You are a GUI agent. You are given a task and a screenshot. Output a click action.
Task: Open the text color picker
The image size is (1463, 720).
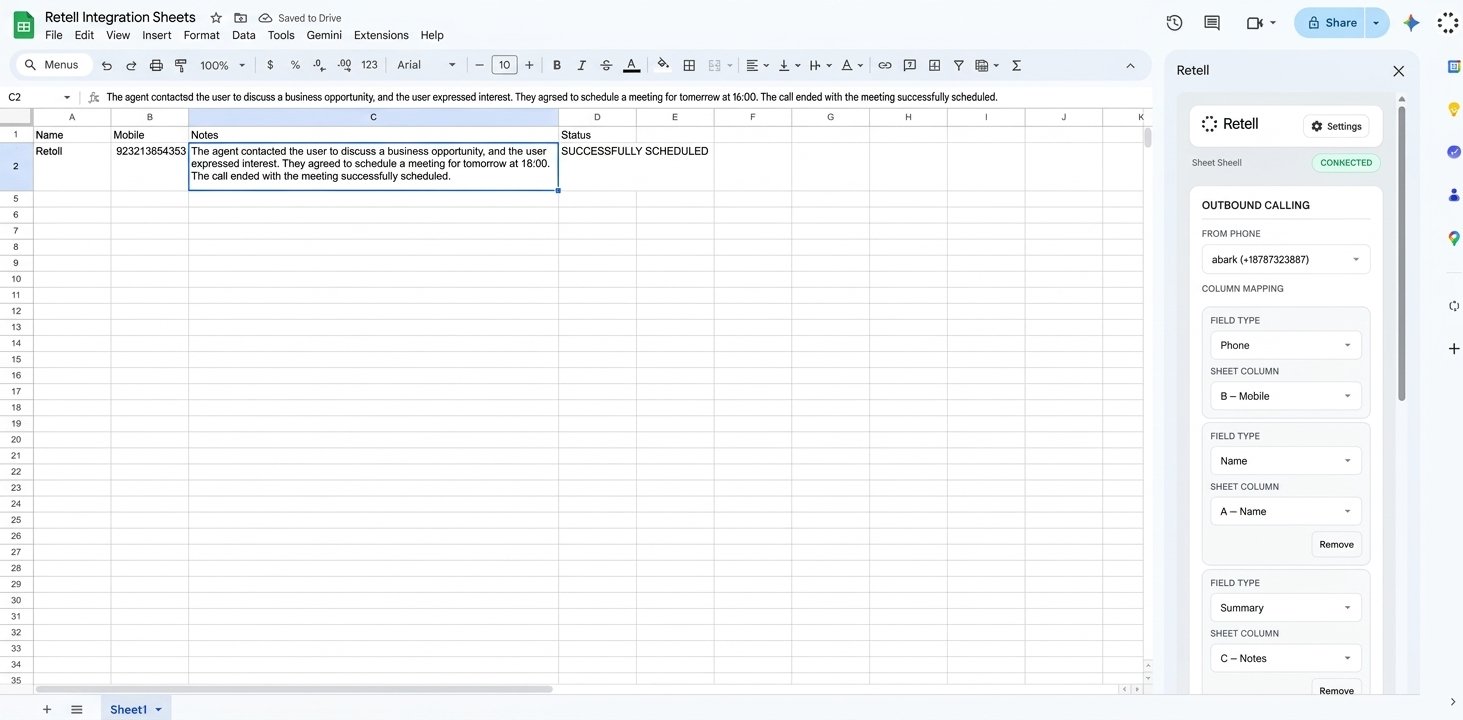pos(631,65)
